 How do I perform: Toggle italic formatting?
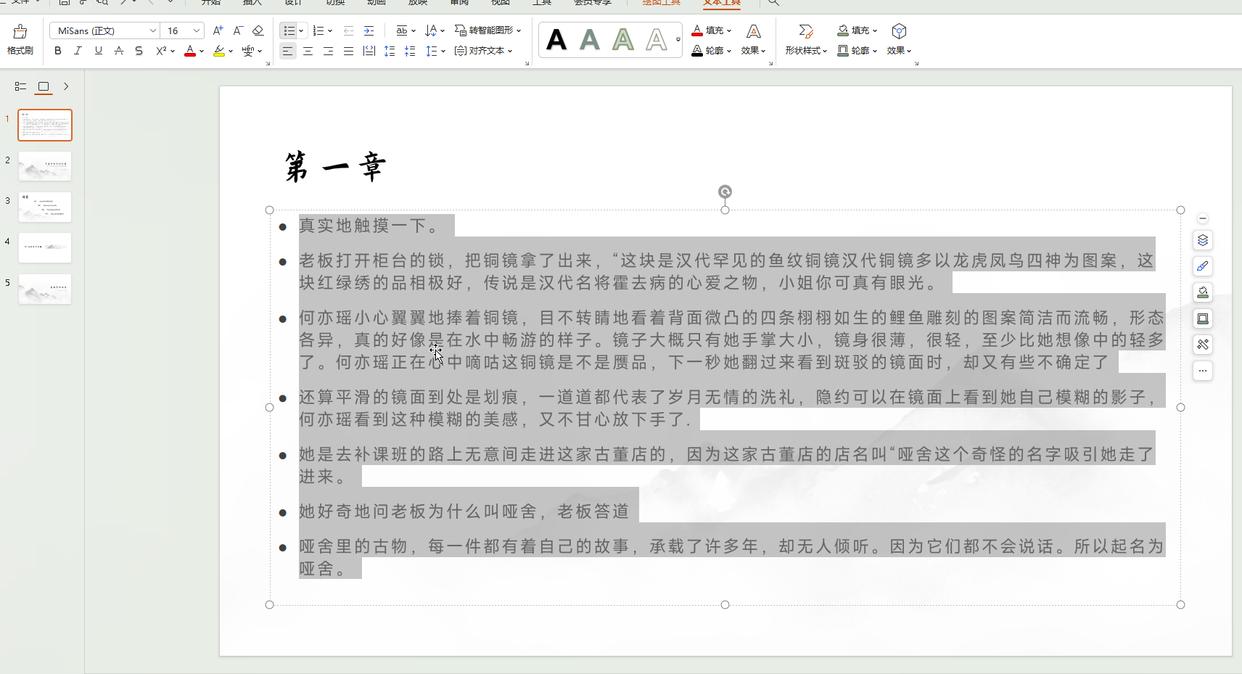(x=78, y=51)
